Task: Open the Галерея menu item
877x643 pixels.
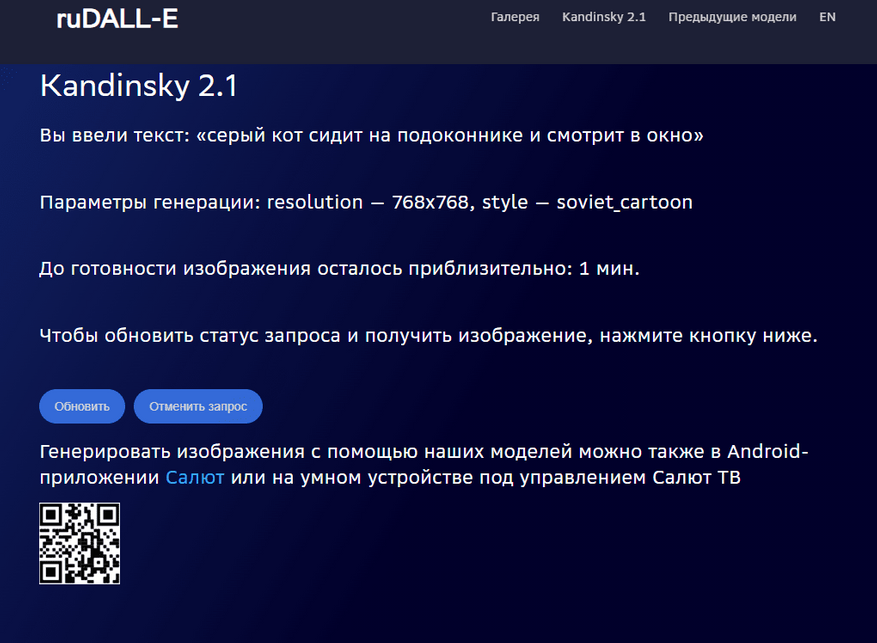Action: (x=515, y=17)
